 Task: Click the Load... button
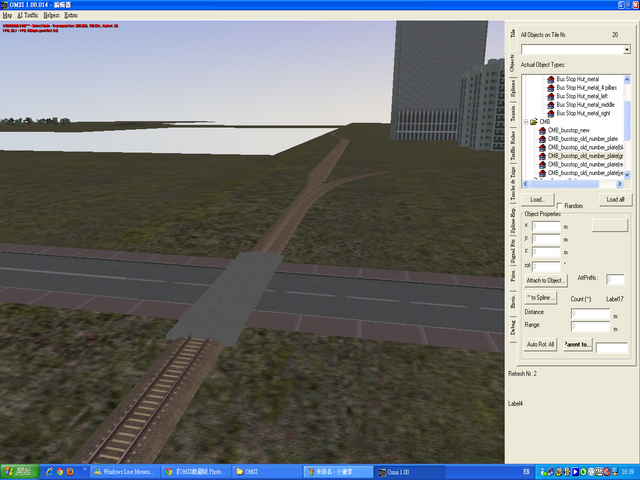pos(536,200)
